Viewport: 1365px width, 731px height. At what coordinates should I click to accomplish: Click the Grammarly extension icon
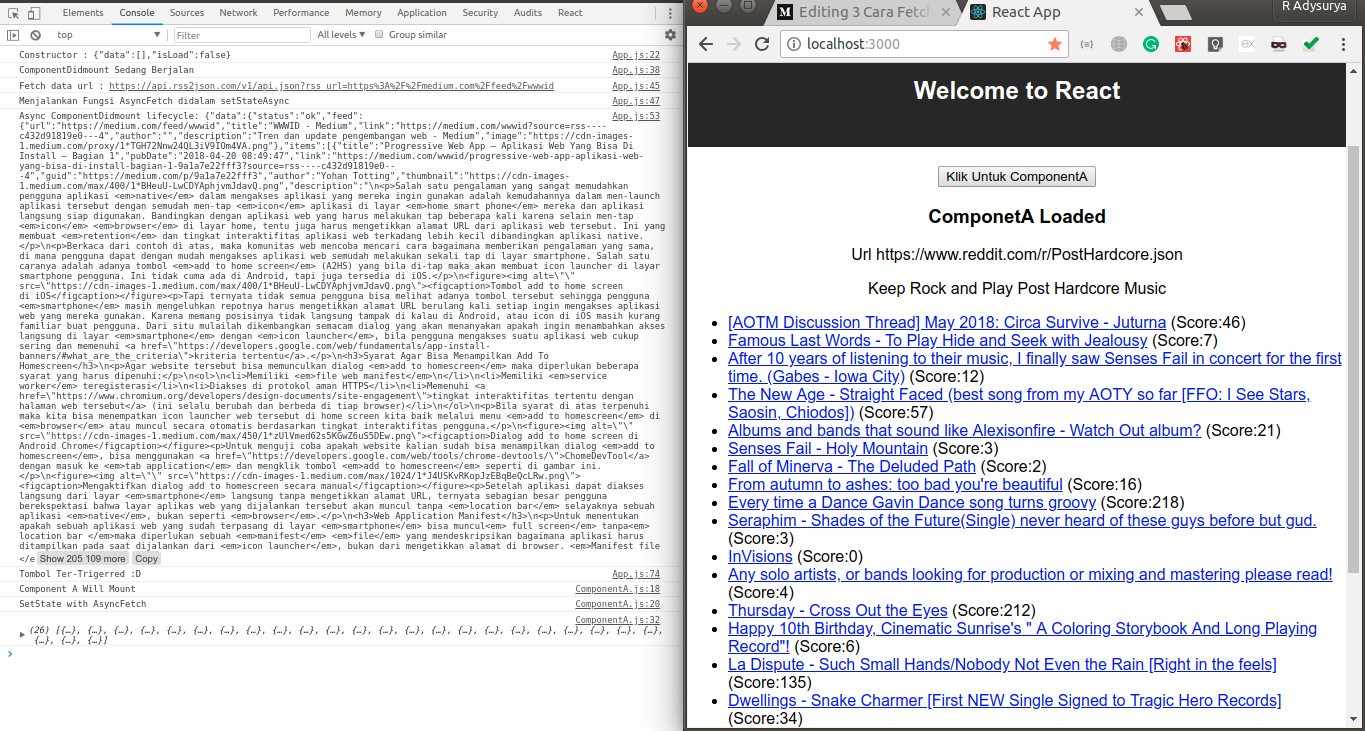coord(1152,43)
